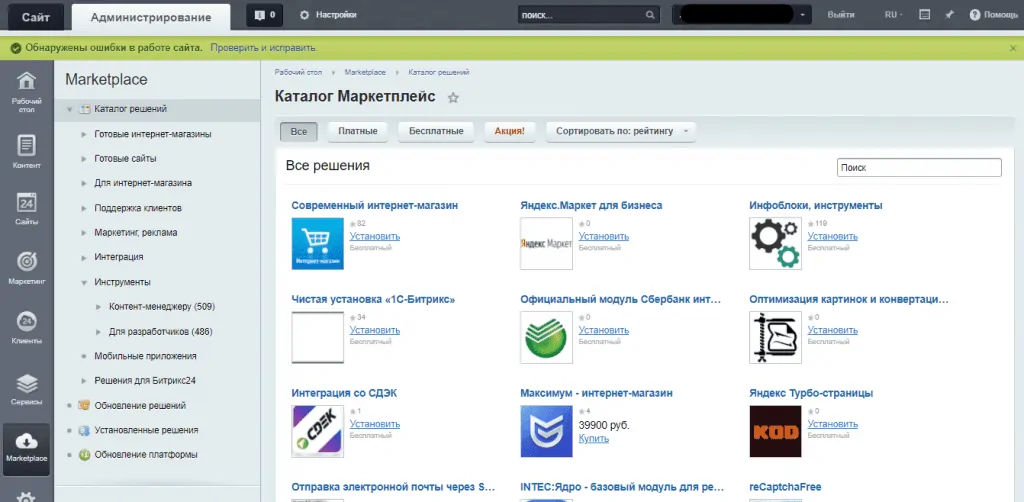Expand the Для интернет-магазина arrow
This screenshot has width=1024, height=502.
84,183
